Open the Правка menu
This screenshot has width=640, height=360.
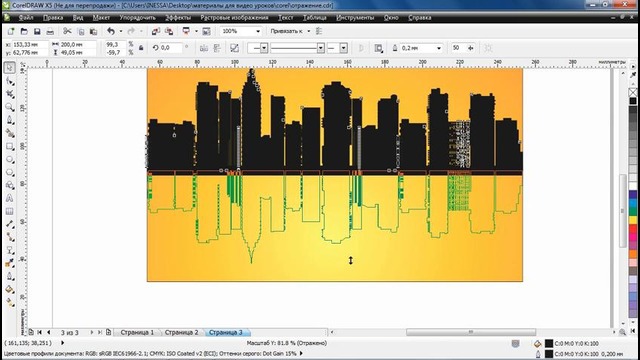click(x=53, y=18)
